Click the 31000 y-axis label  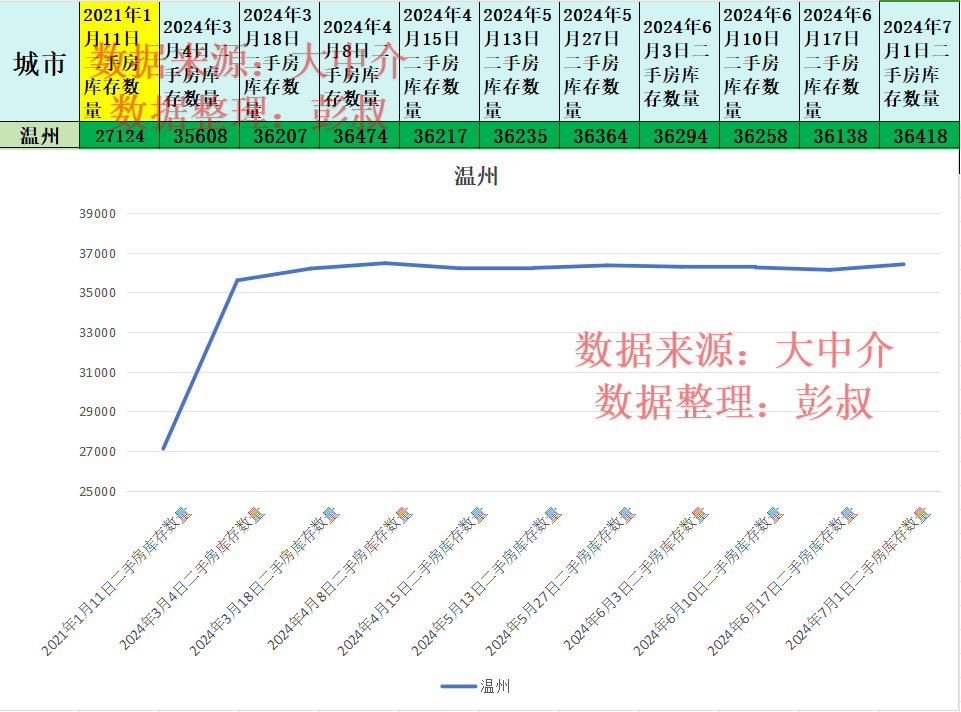point(97,373)
